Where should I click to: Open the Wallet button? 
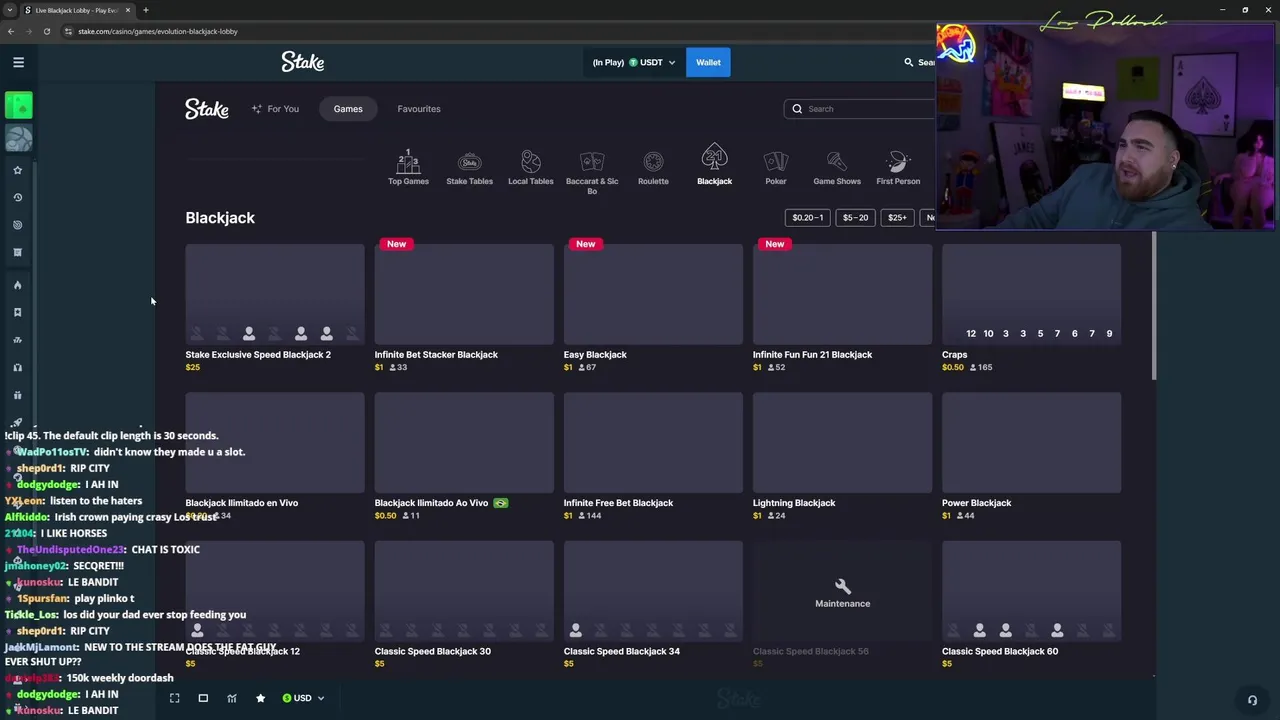[708, 62]
